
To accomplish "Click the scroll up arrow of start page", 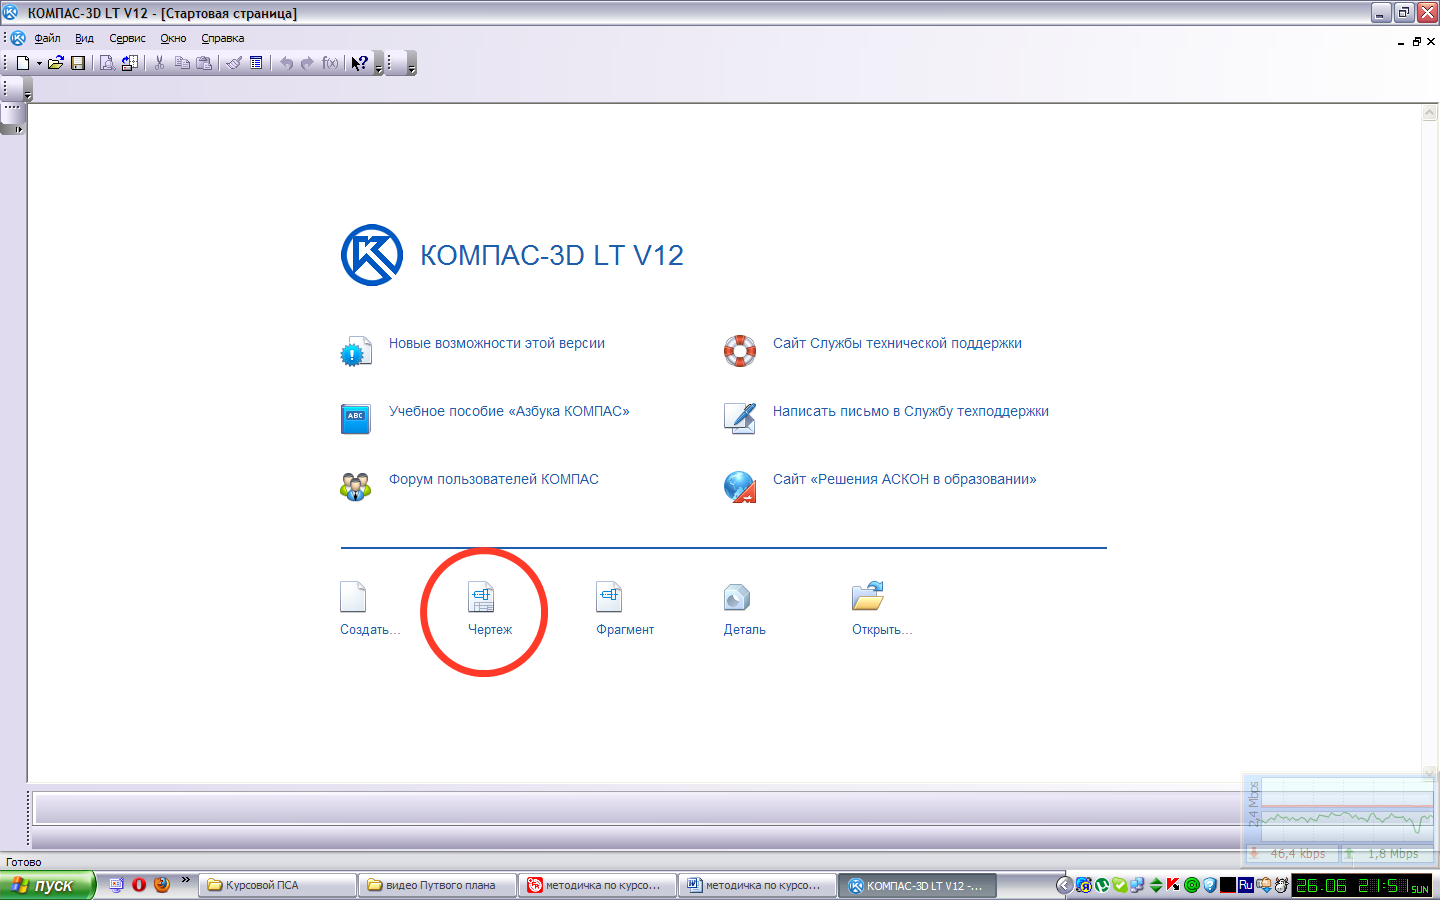I will tap(1430, 113).
